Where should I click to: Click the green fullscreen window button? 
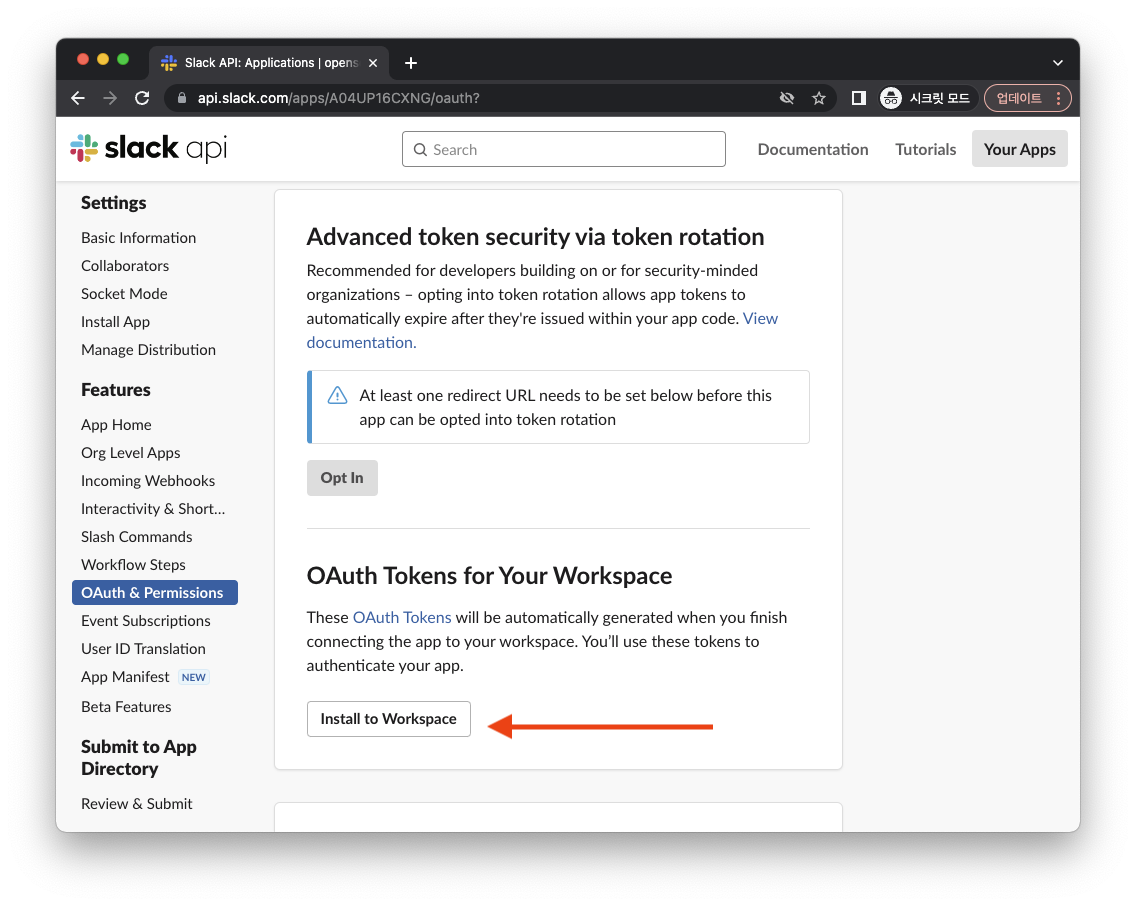pyautogui.click(x=123, y=59)
